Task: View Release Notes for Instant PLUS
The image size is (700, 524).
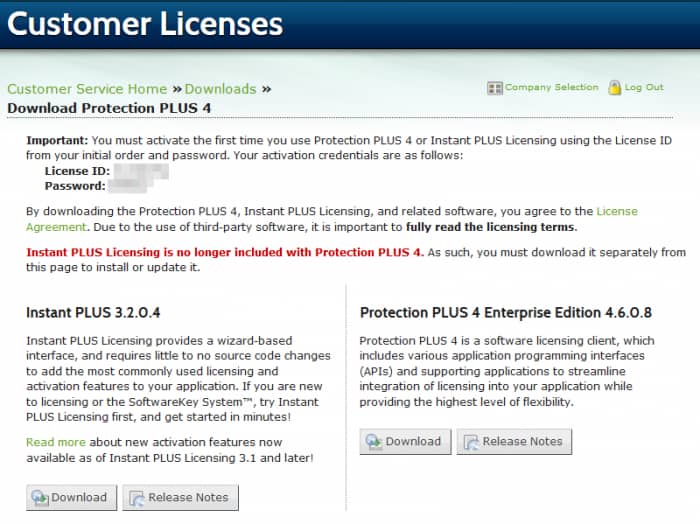Action: [x=180, y=498]
